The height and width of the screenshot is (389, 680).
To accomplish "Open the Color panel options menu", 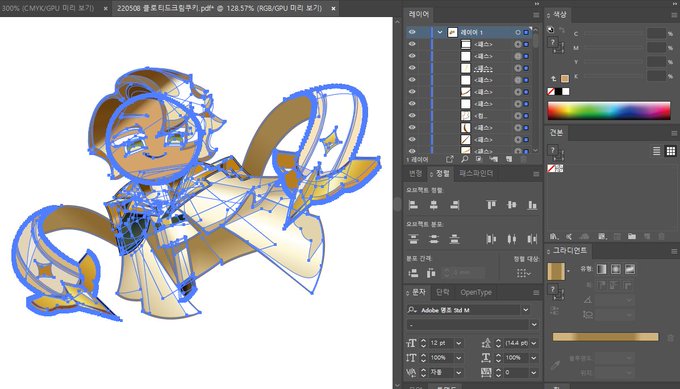I will pyautogui.click(x=674, y=15).
